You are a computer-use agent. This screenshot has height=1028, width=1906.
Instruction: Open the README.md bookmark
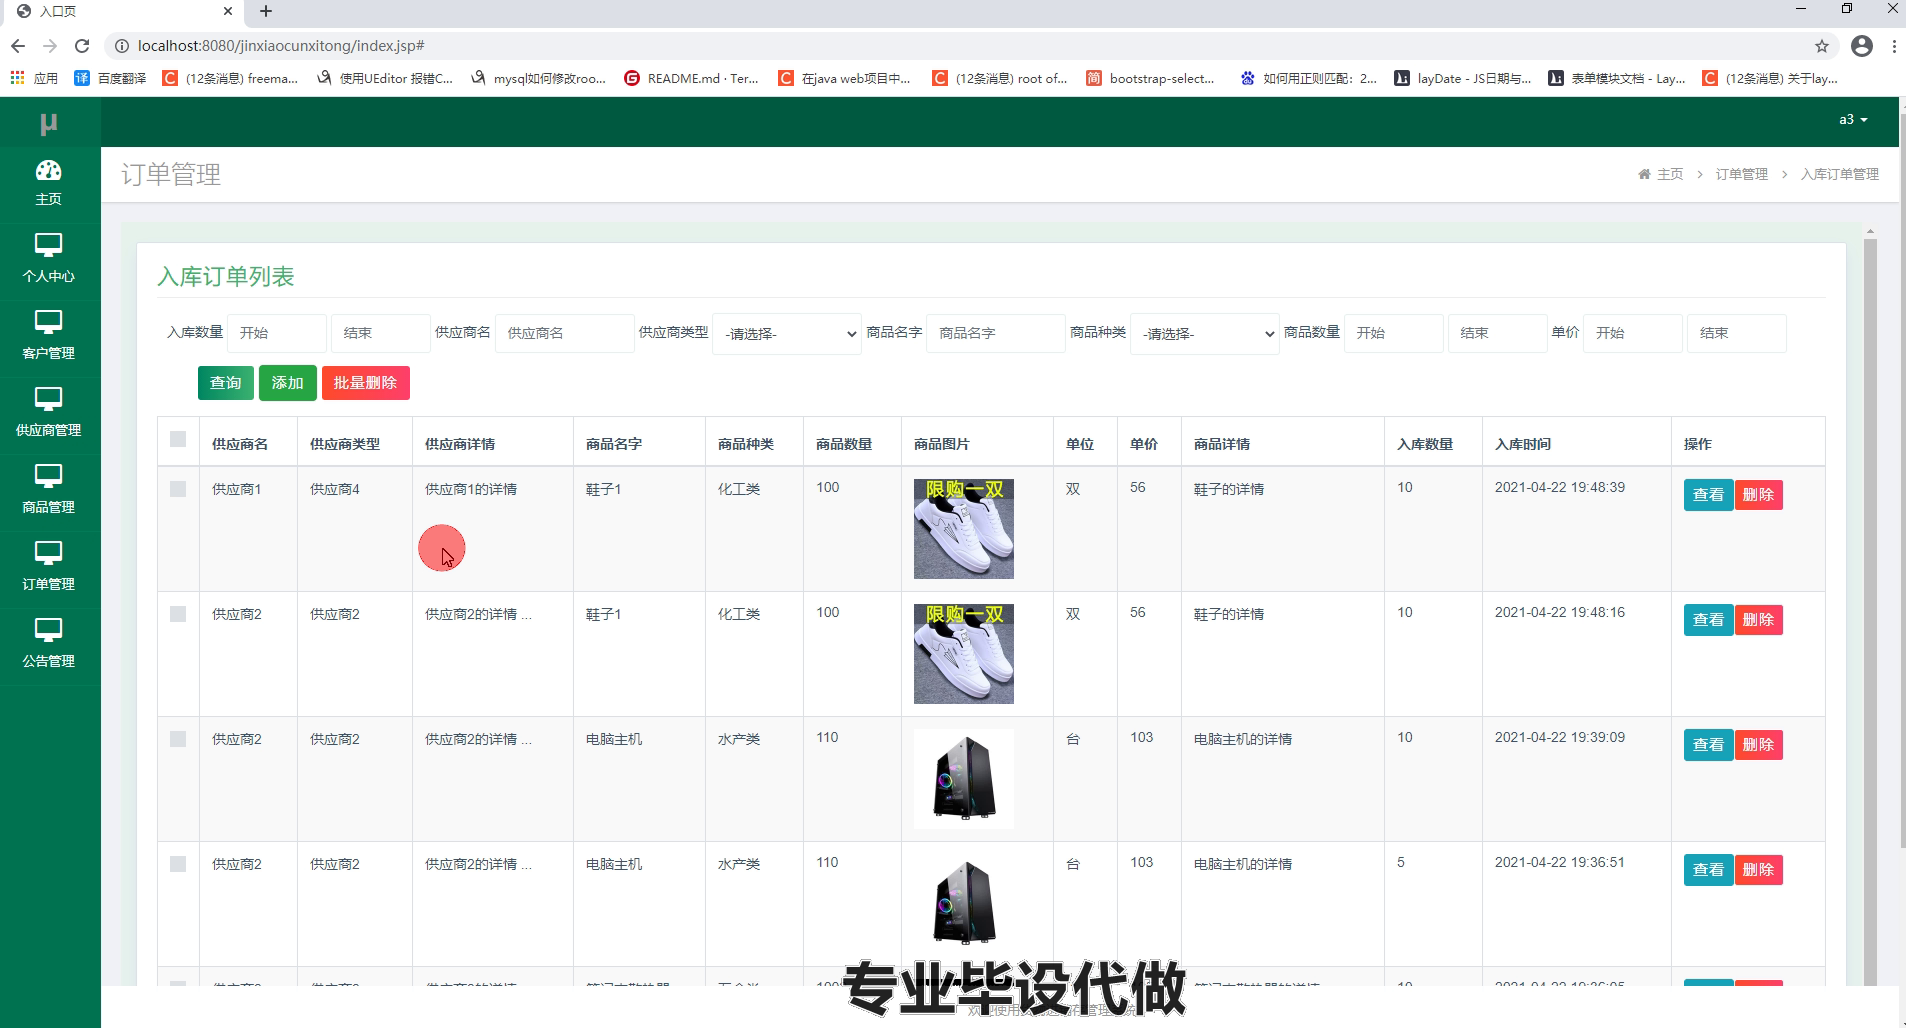691,78
